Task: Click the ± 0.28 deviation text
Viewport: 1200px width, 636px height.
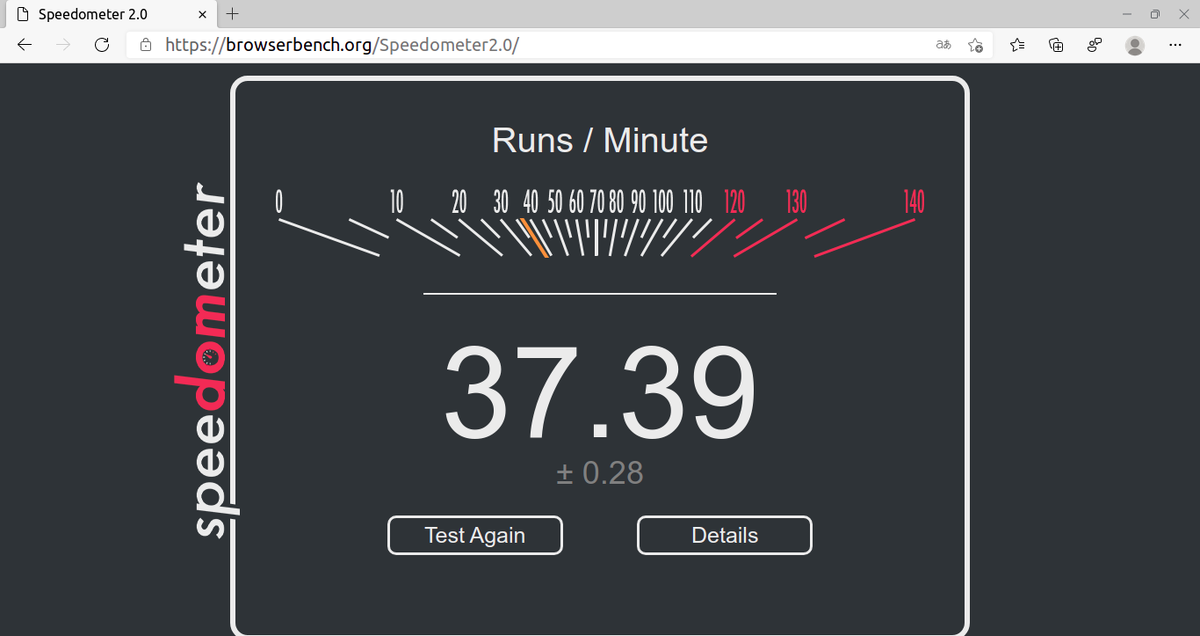Action: 600,473
